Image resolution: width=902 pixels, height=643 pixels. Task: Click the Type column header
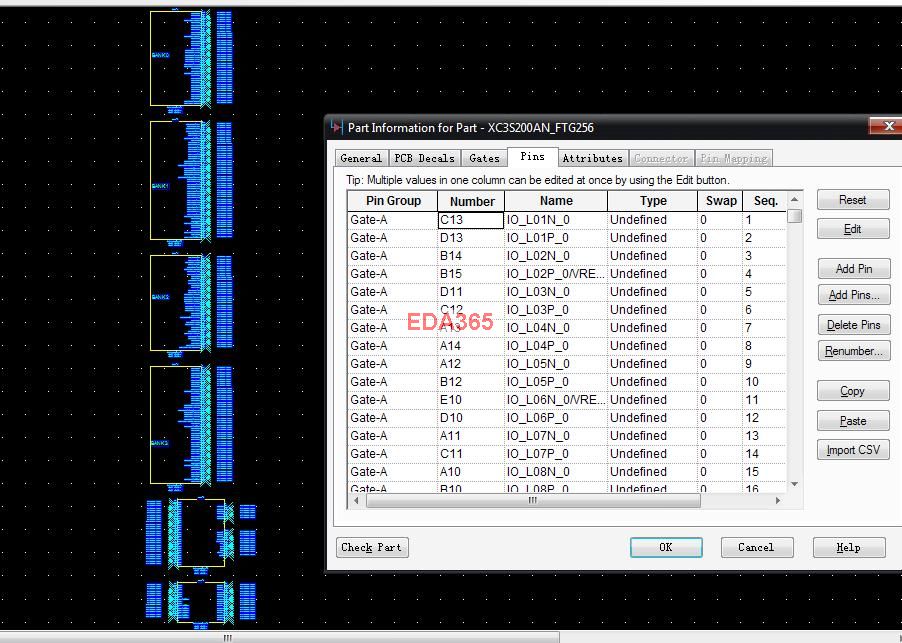point(653,201)
